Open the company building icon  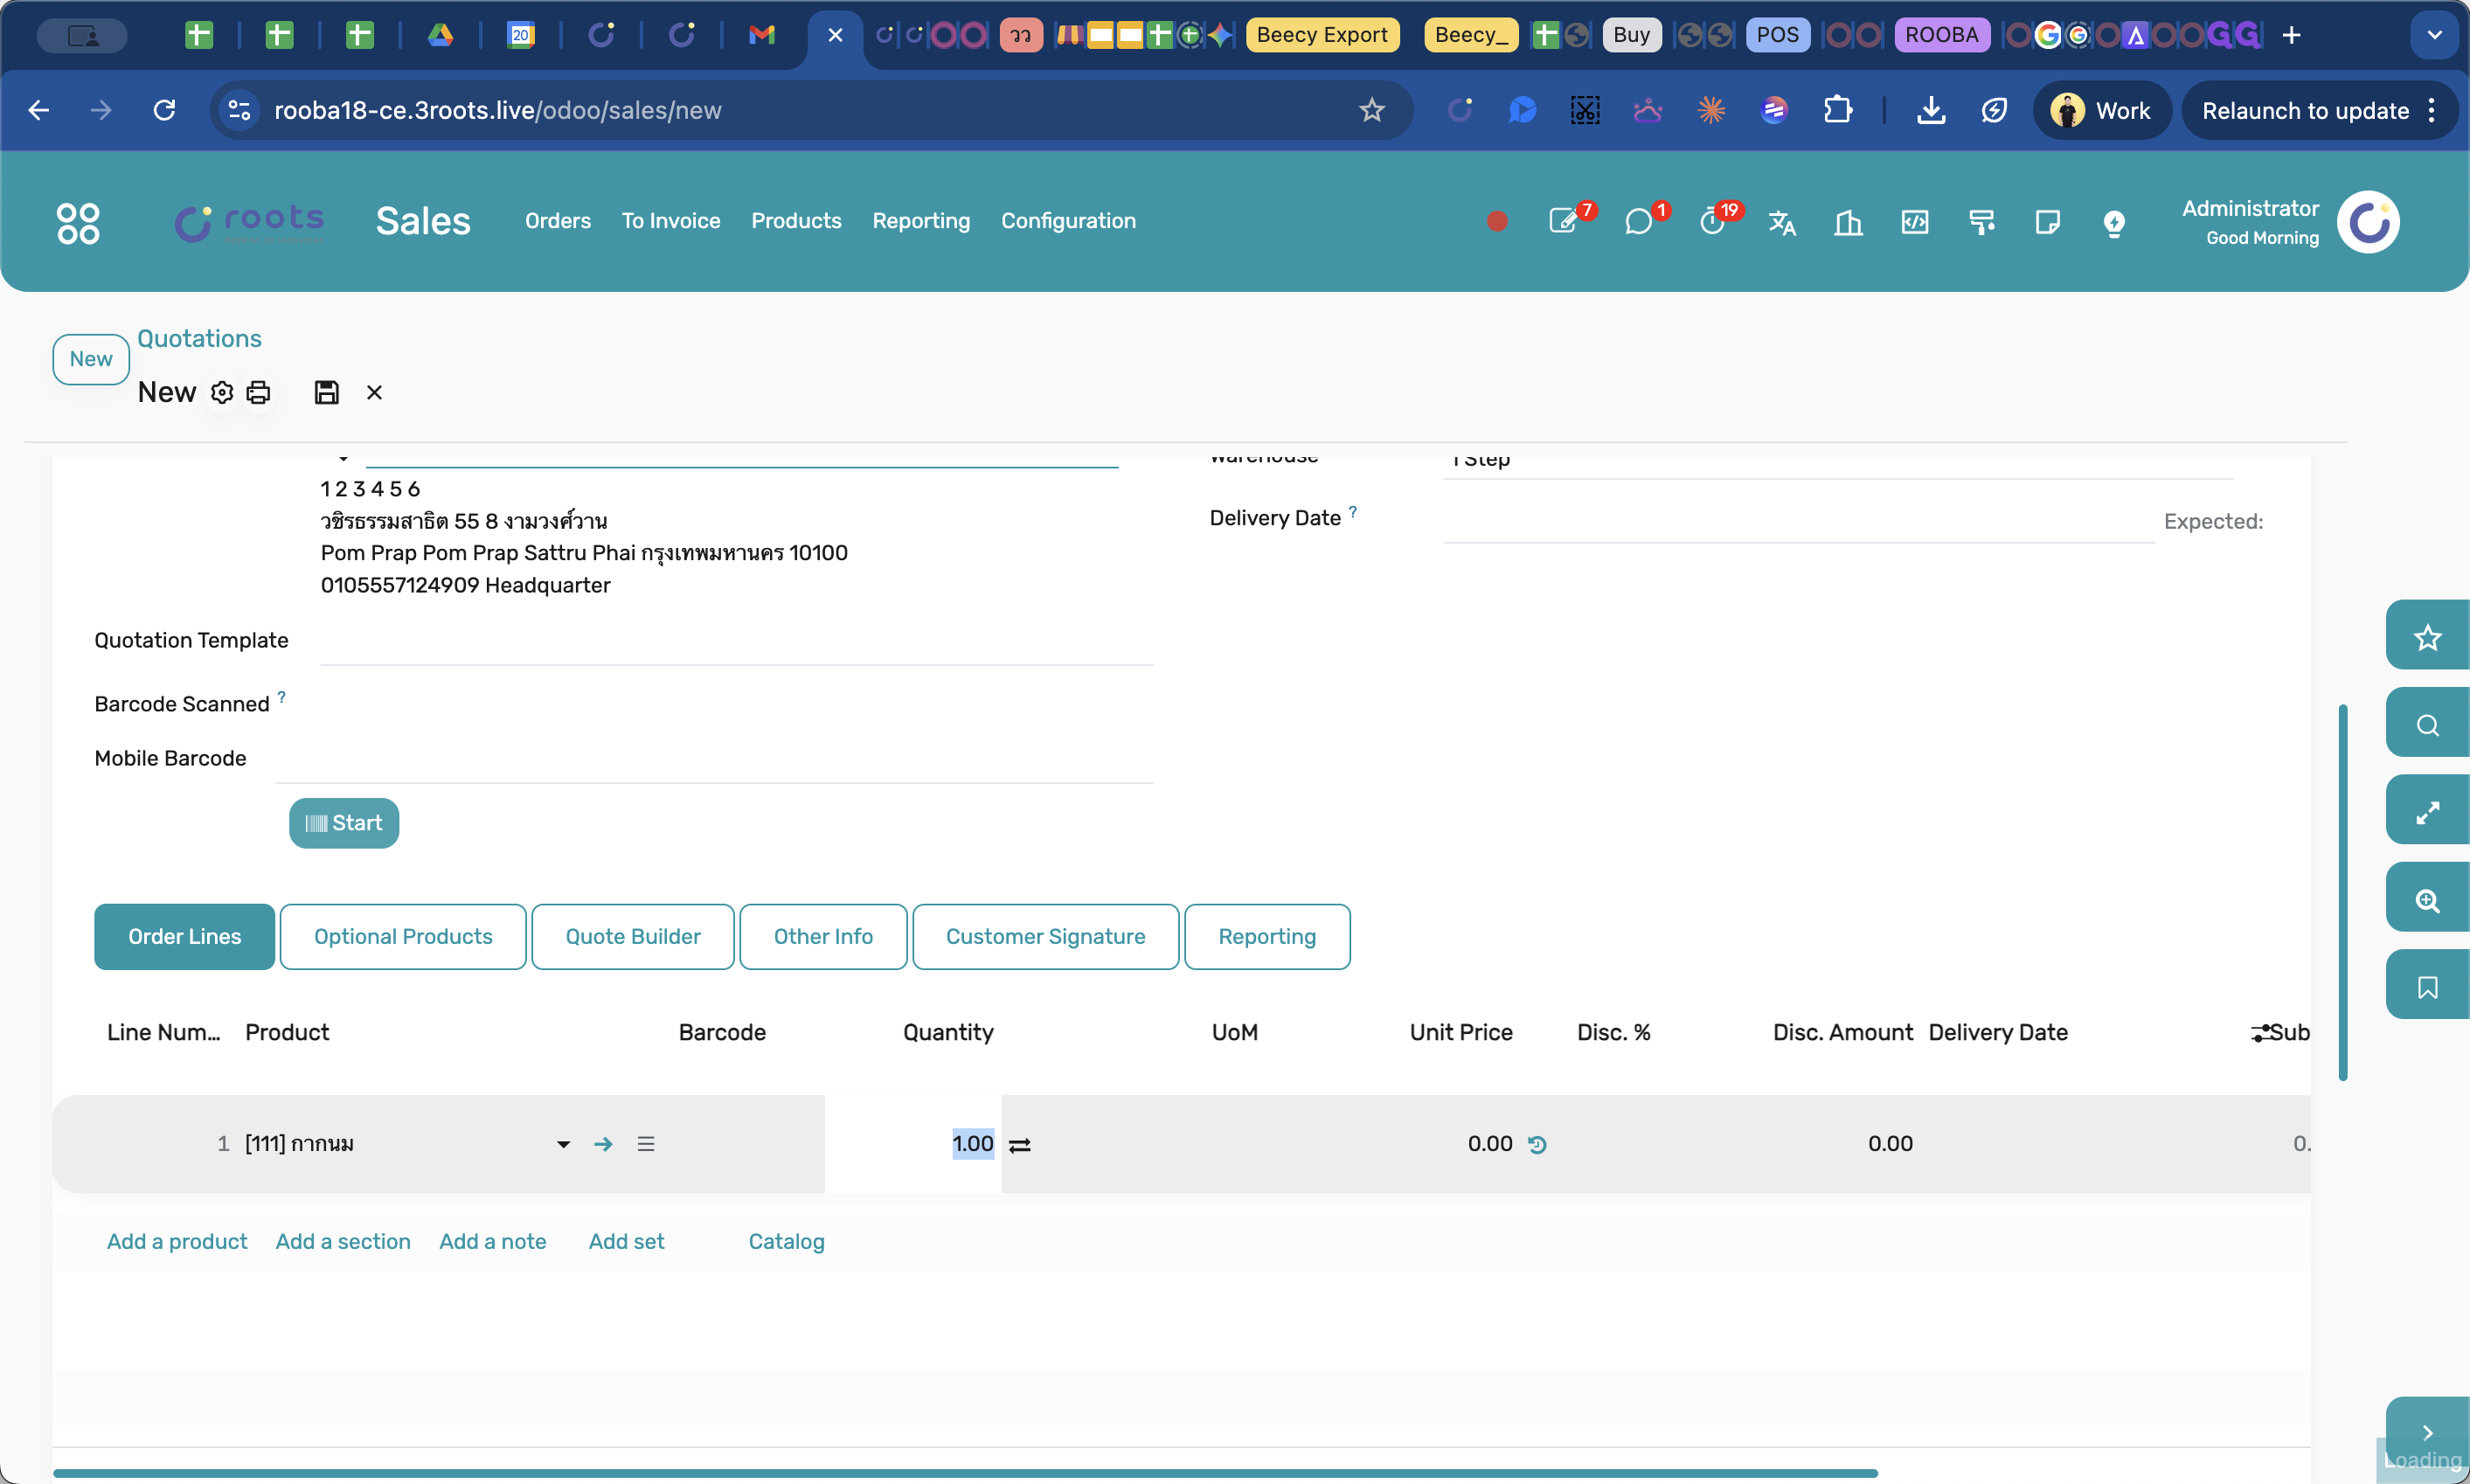point(1848,222)
